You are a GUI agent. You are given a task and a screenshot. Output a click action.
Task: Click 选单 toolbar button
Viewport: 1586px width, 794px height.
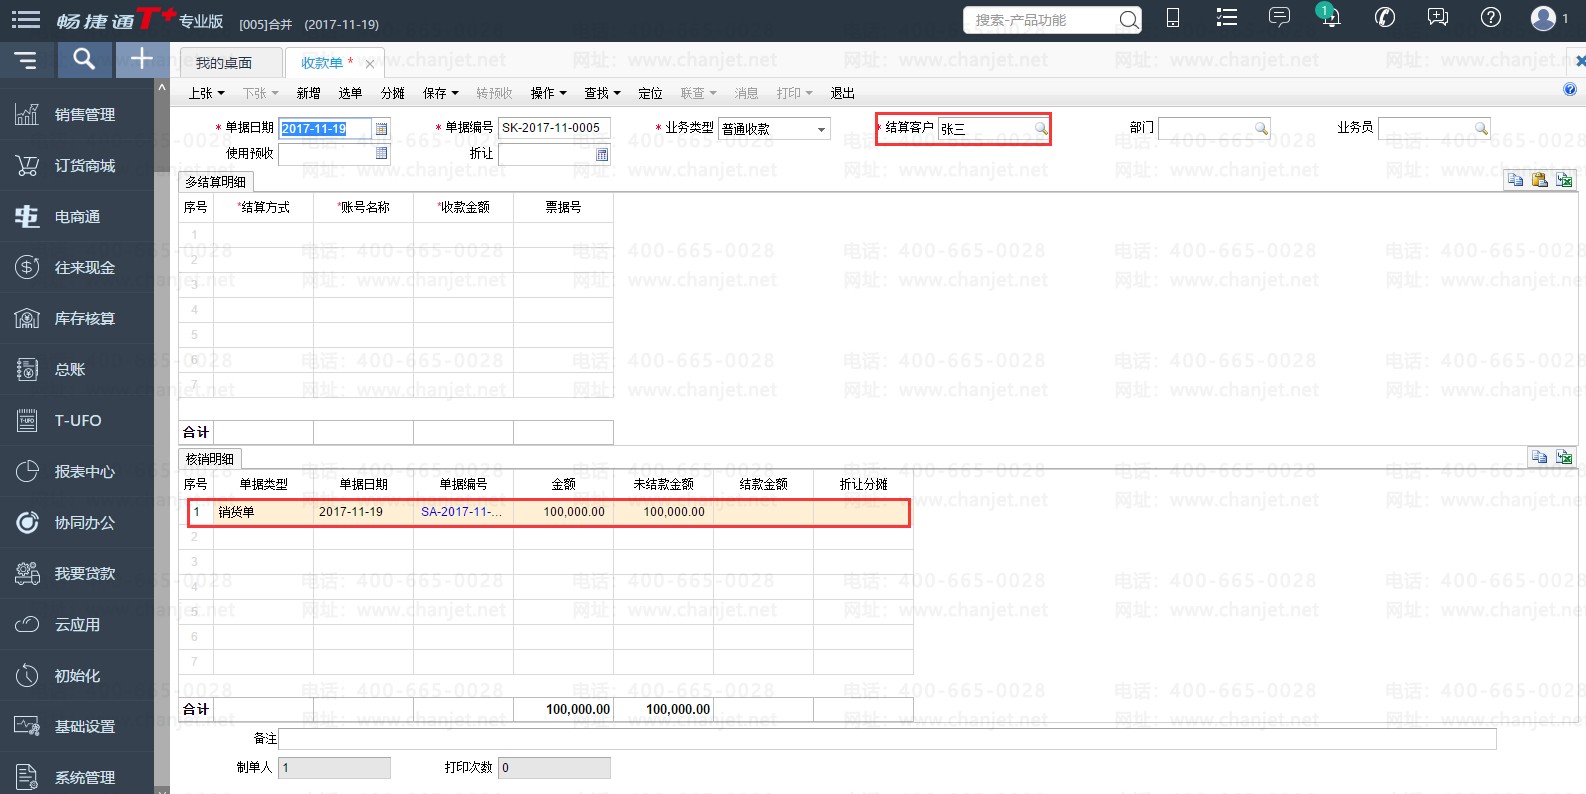point(350,93)
